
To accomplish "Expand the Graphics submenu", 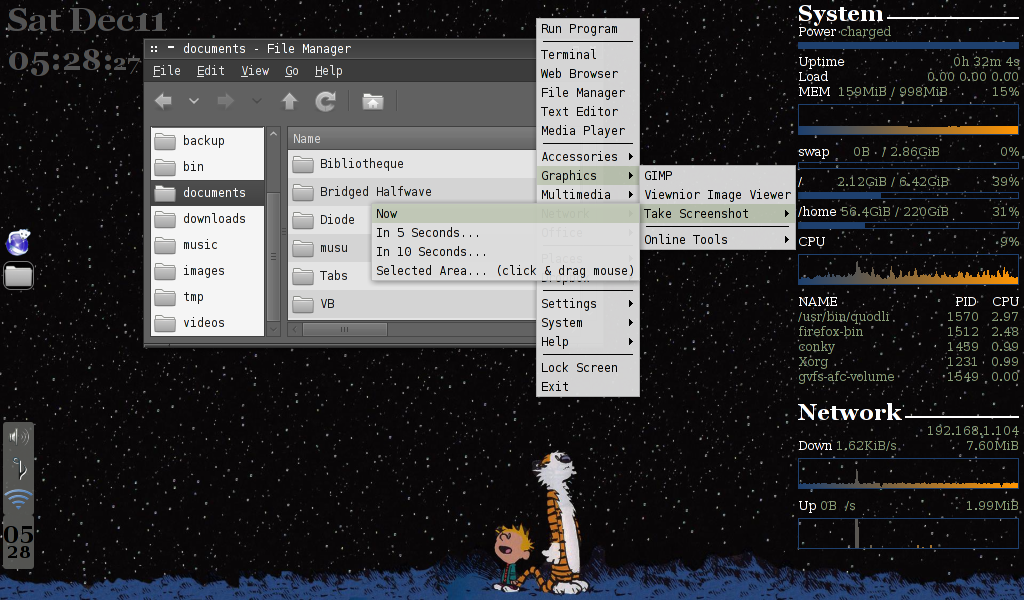I will point(587,176).
